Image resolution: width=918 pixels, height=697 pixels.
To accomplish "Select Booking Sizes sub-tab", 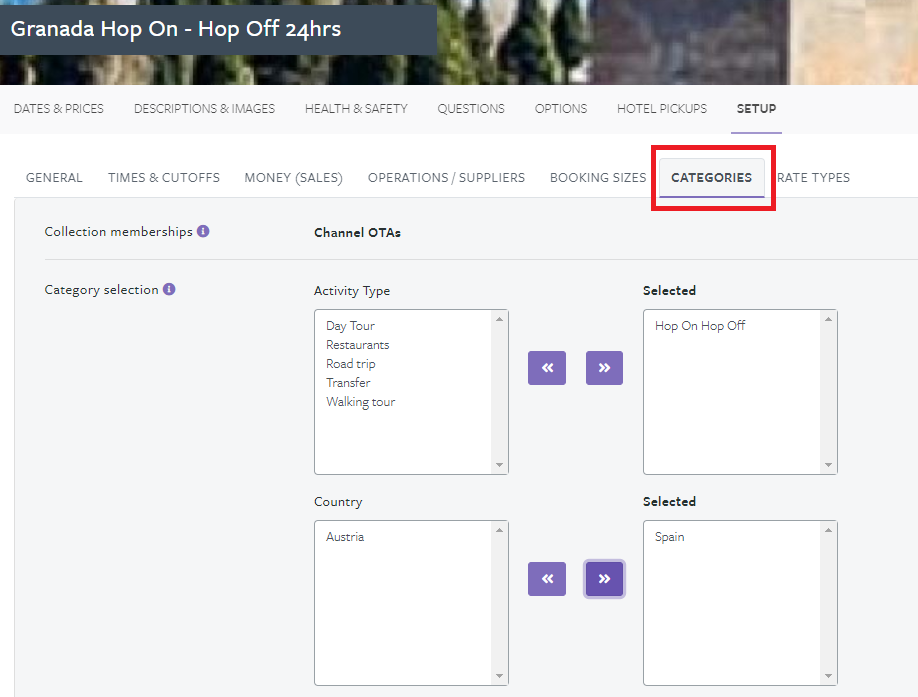I will click(x=598, y=178).
